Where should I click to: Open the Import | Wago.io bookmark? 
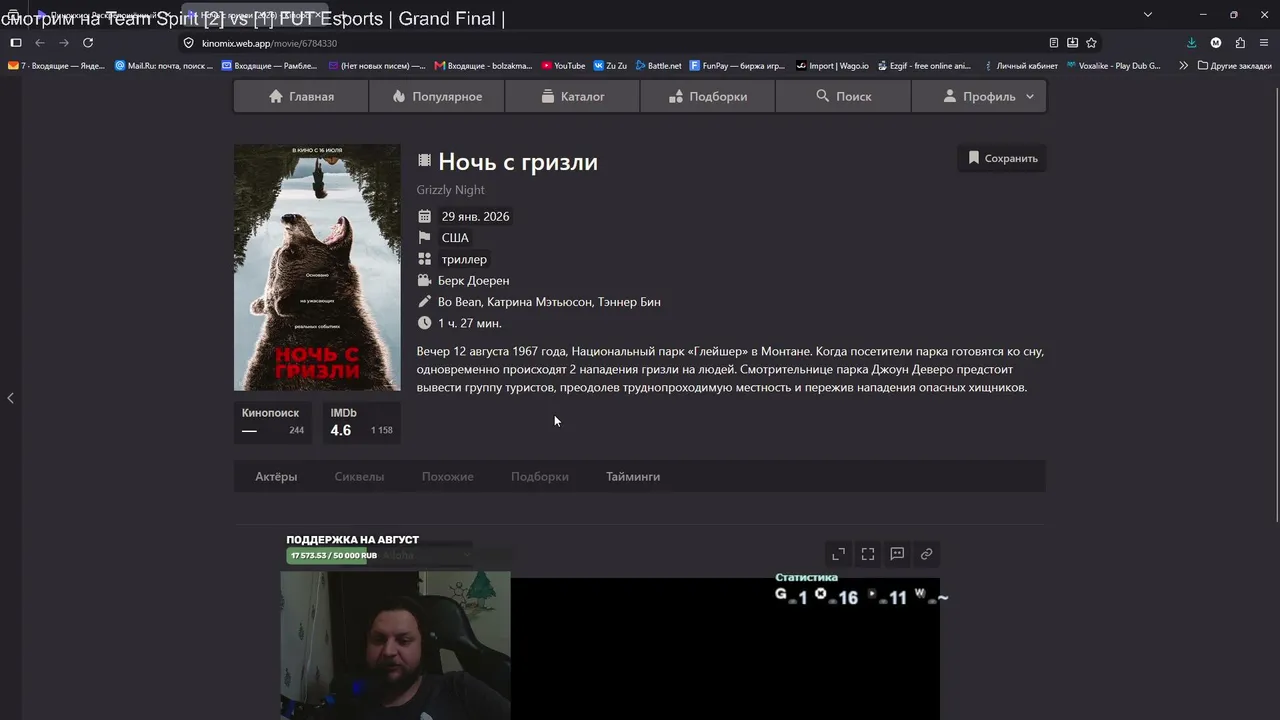tap(833, 66)
